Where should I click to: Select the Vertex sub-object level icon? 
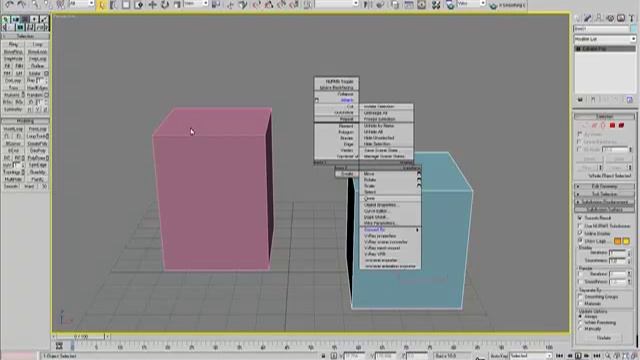click(x=585, y=125)
